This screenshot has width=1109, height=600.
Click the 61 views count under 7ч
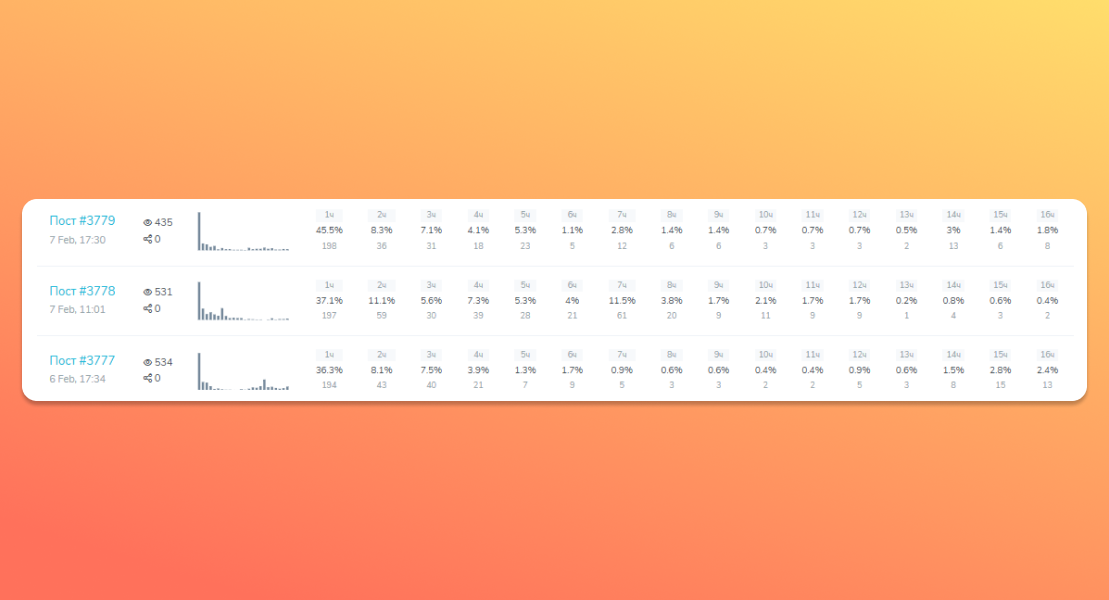click(622, 316)
